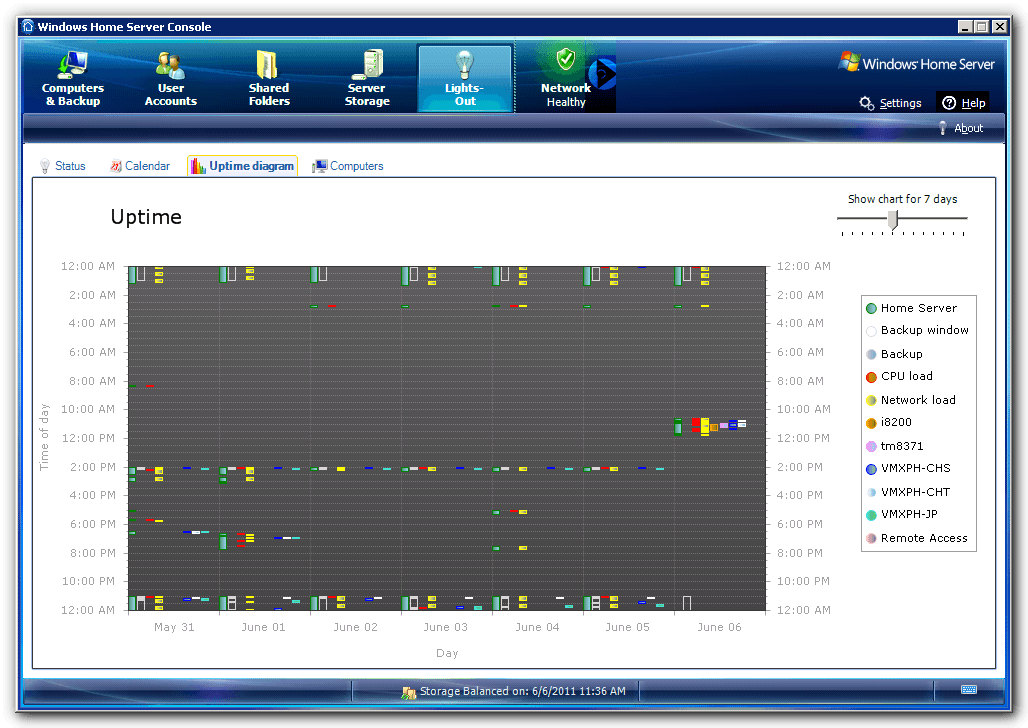The image size is (1028, 728).
Task: Minimize the Windows Home Server Console window
Action: click(965, 27)
